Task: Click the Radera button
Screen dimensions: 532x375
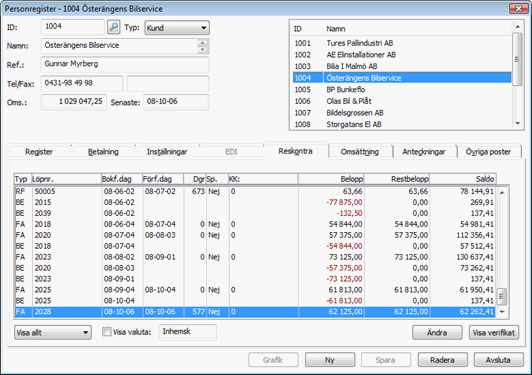Action: (442, 360)
